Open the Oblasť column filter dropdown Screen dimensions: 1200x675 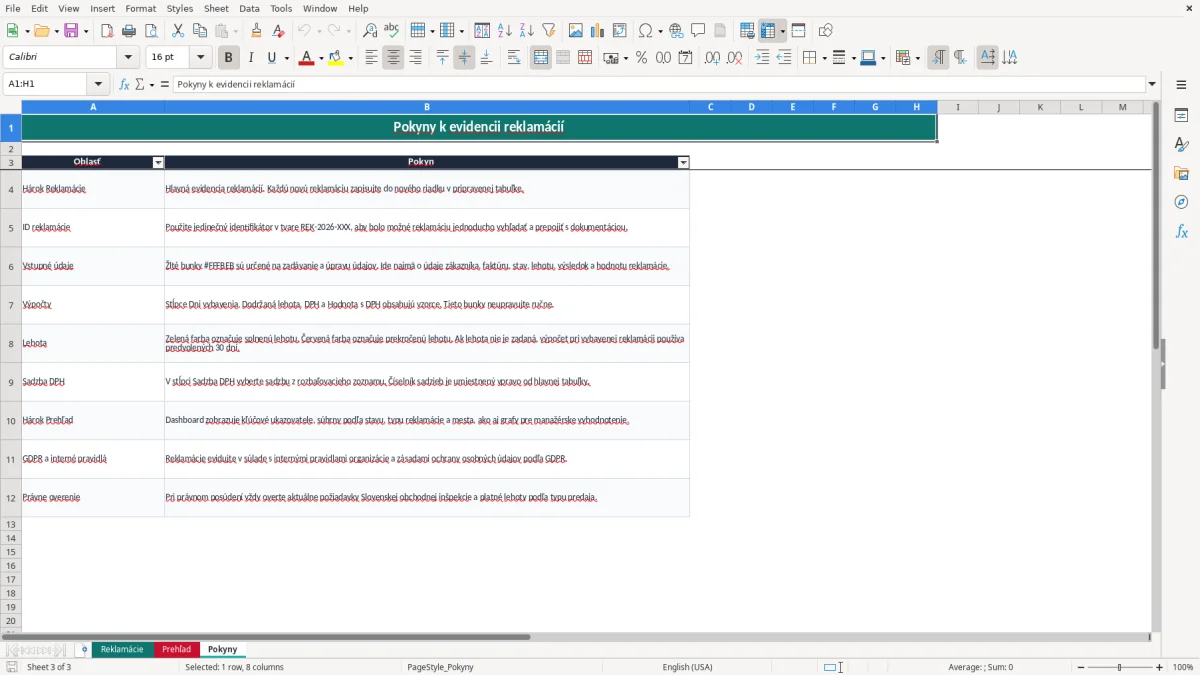pos(158,162)
